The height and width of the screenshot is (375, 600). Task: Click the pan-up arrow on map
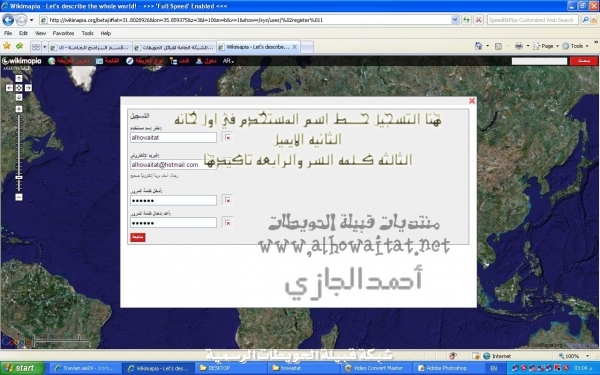(19, 78)
